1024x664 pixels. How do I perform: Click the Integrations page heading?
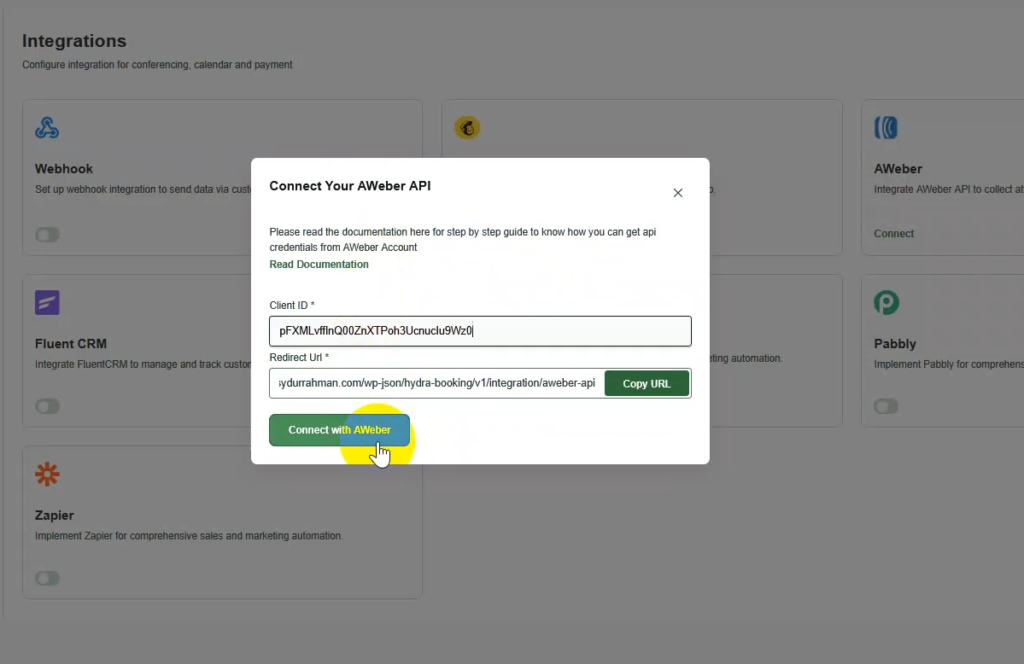74,41
